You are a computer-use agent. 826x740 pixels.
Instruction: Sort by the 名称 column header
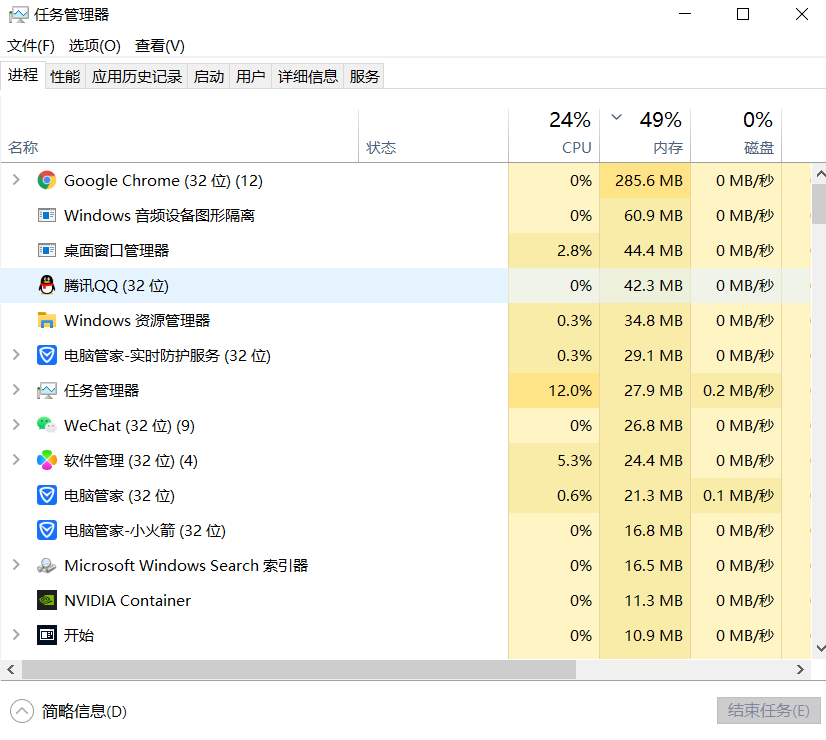point(179,135)
